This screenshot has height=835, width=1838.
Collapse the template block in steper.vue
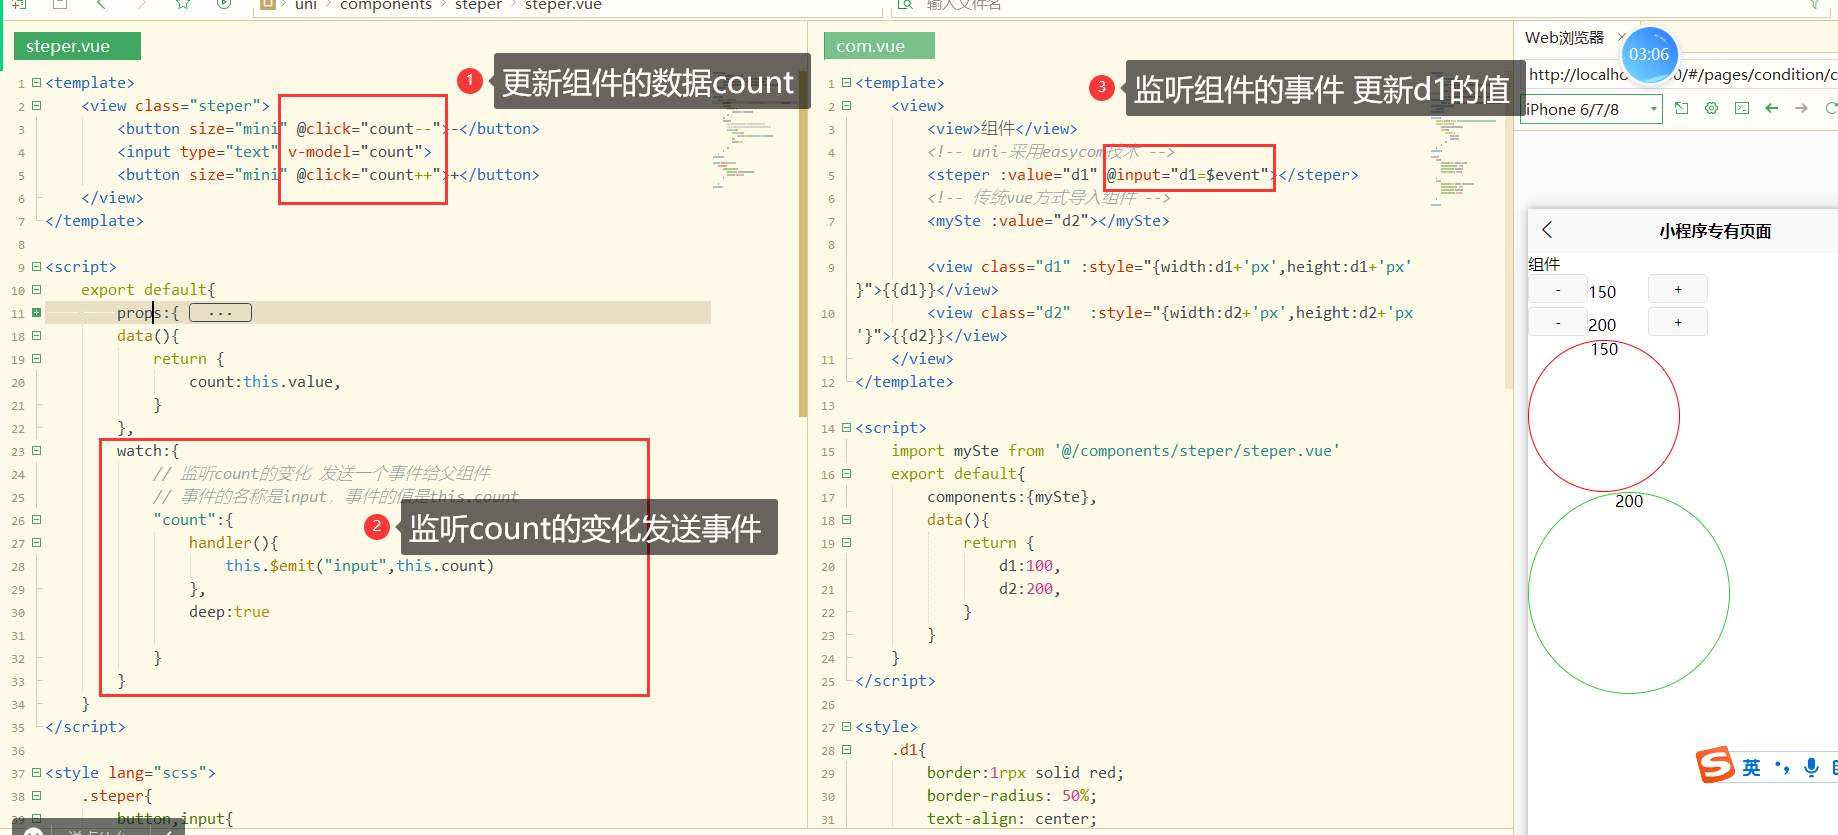tap(37, 83)
